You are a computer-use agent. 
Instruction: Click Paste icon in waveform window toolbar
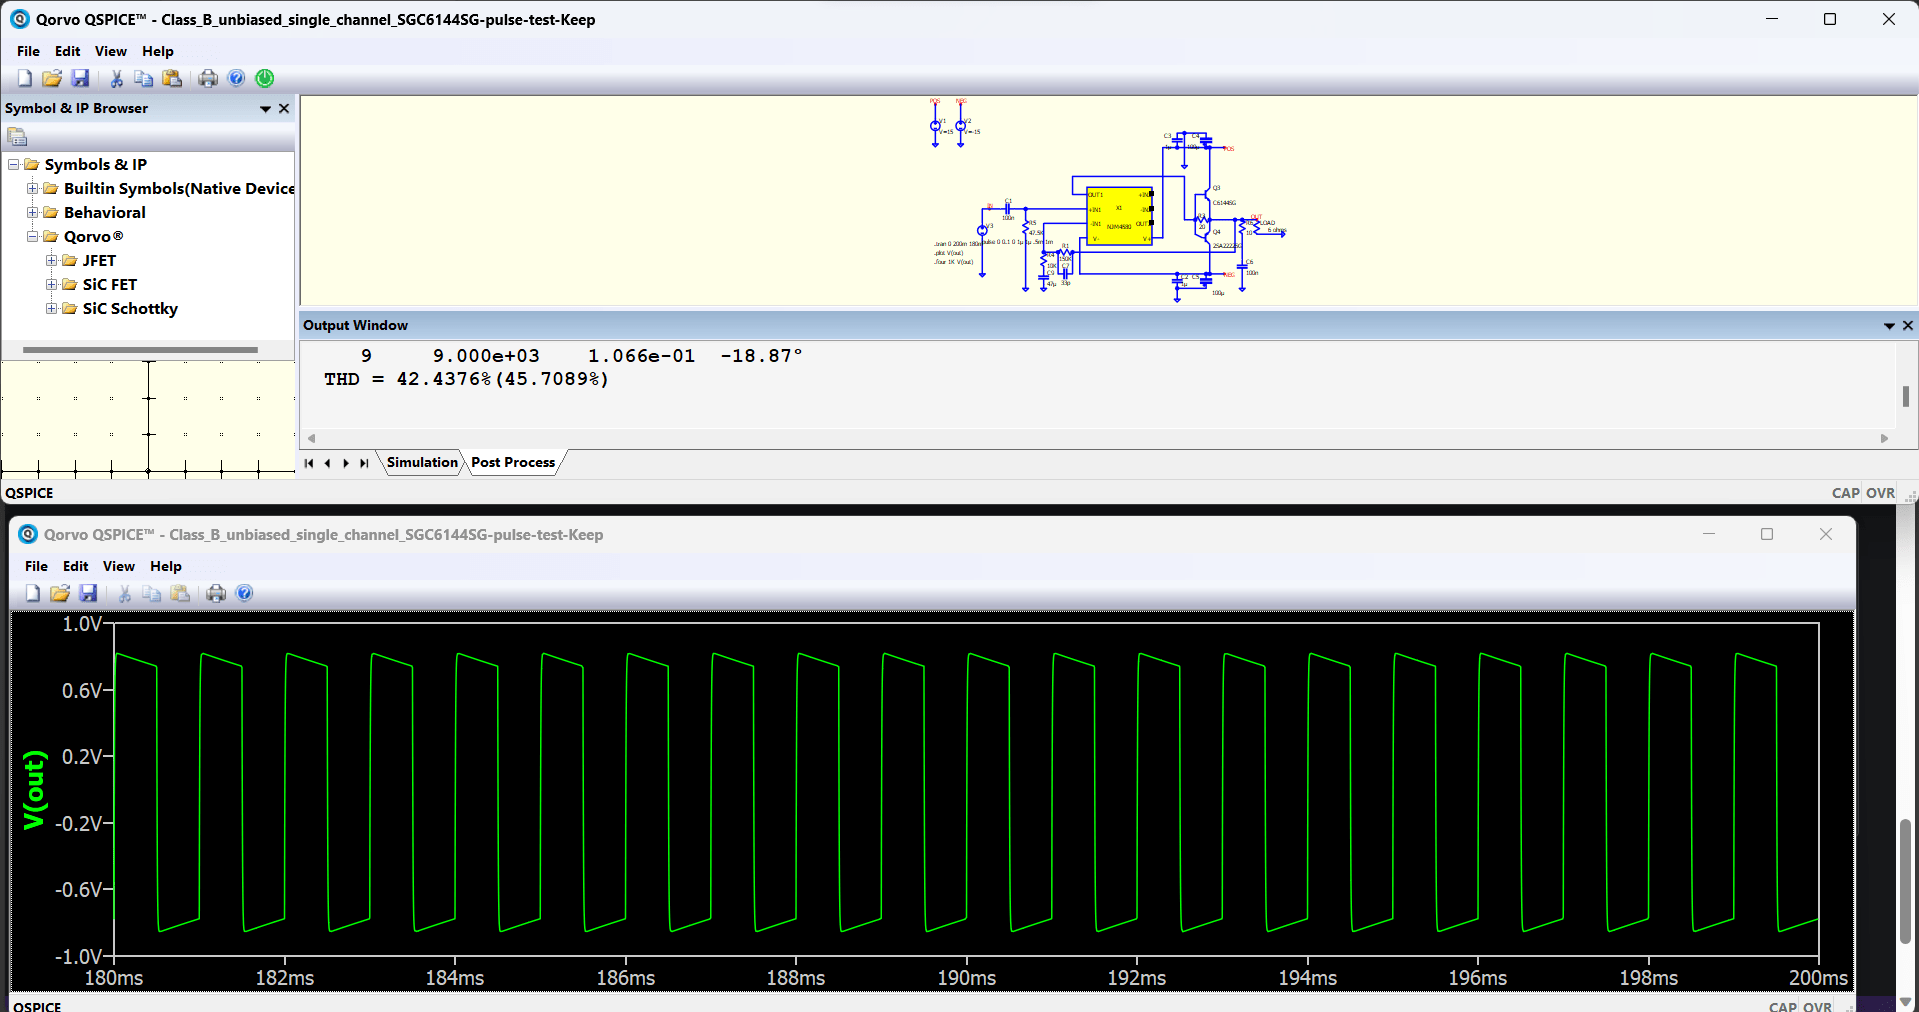180,593
